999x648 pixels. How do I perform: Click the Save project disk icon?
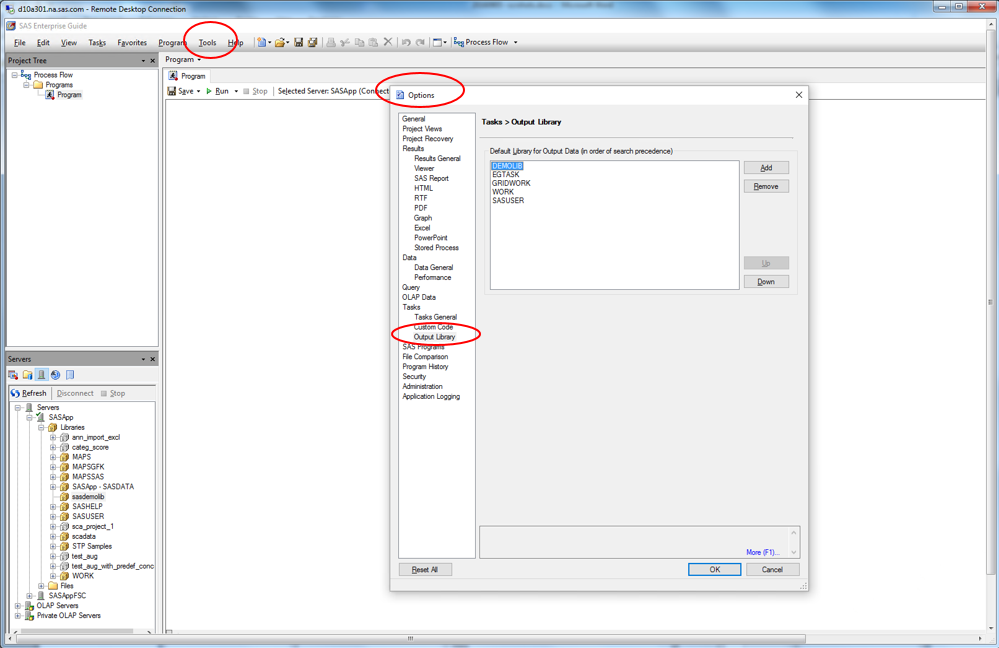[x=298, y=42]
